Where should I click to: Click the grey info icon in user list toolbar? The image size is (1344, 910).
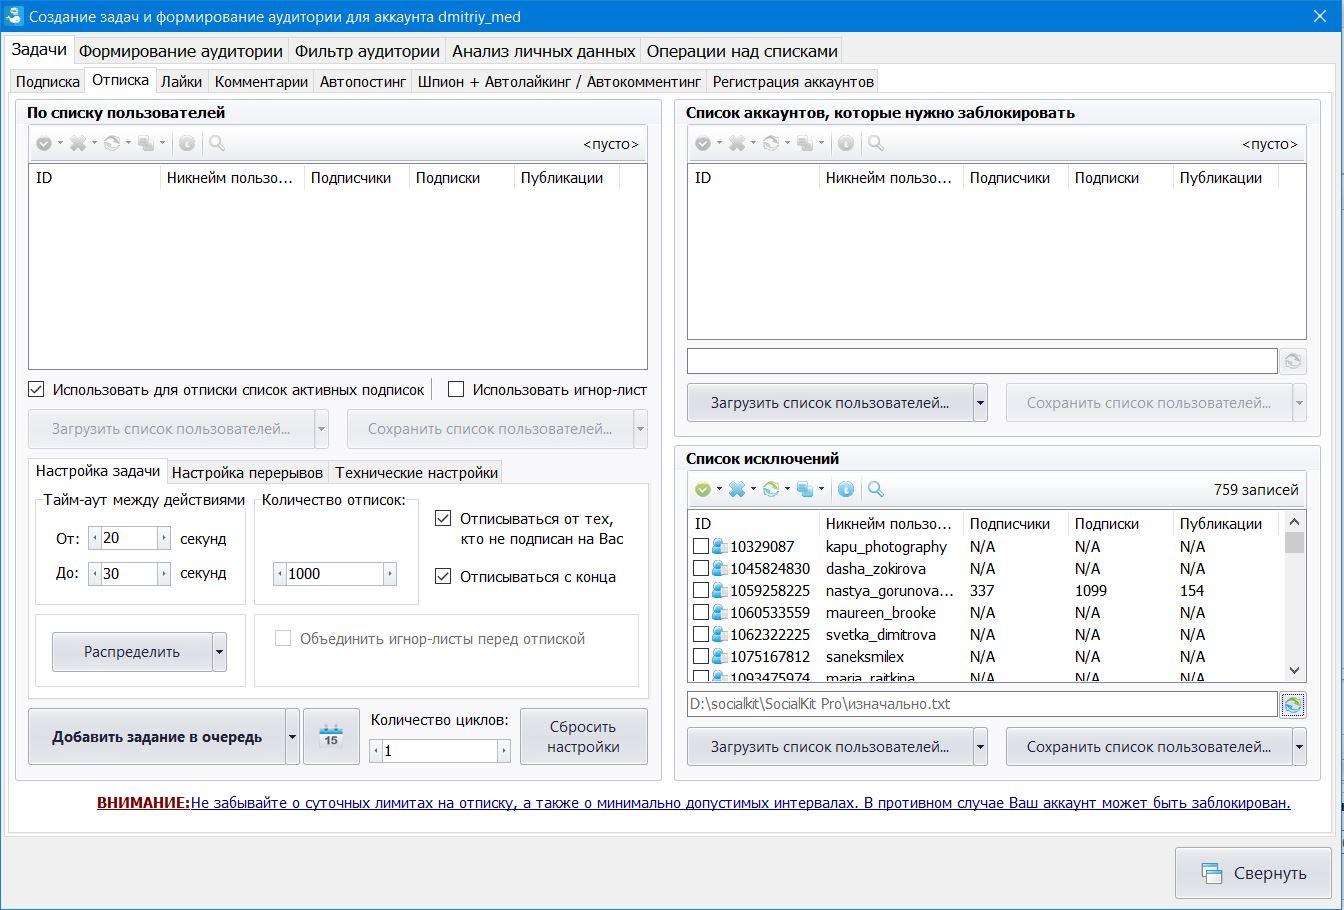pyautogui.click(x=187, y=144)
